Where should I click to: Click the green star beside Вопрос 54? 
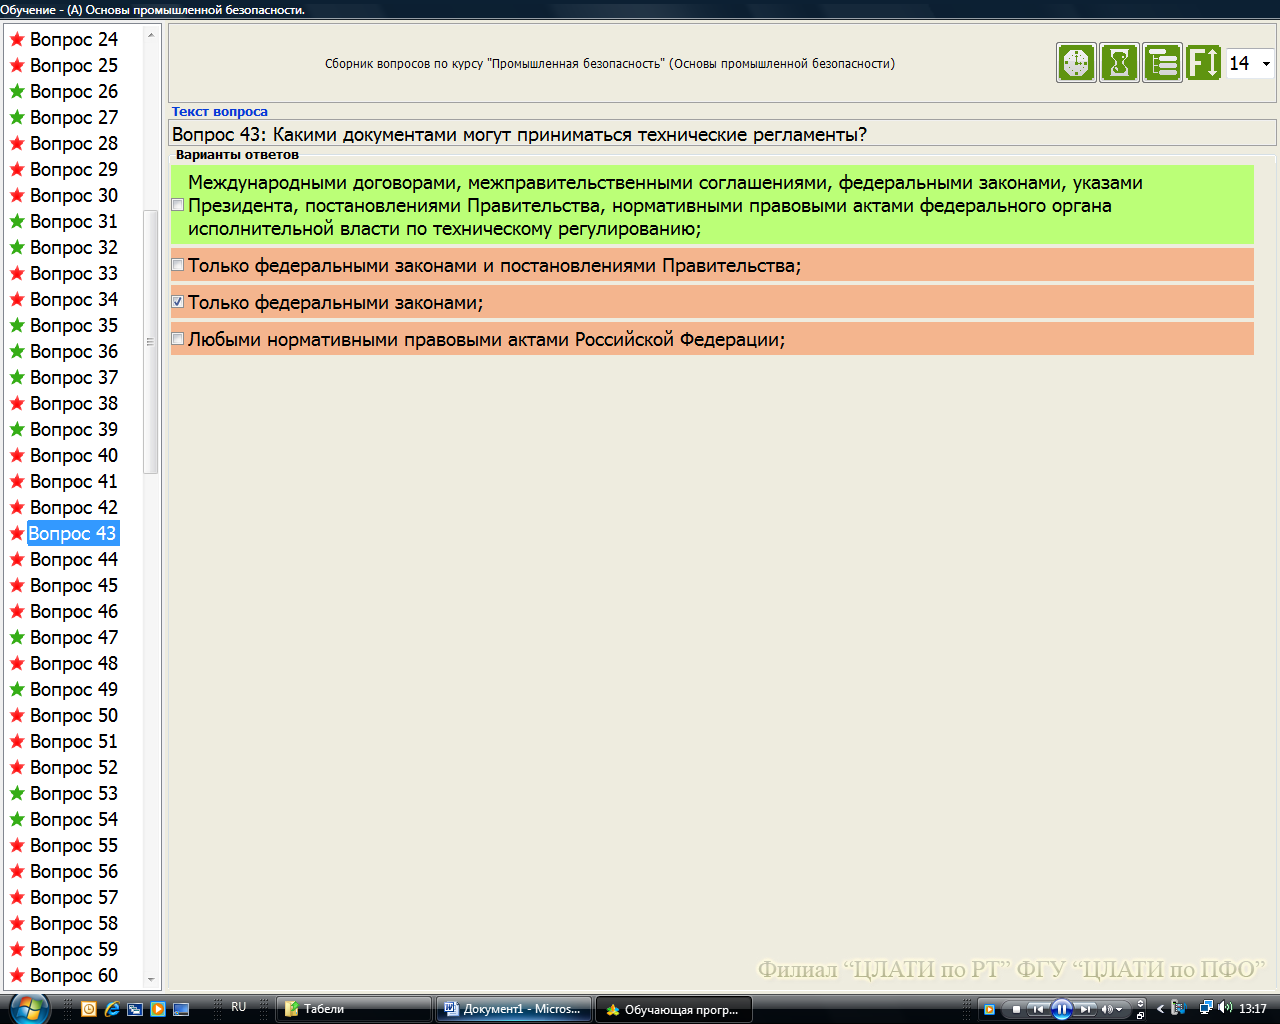pos(17,819)
